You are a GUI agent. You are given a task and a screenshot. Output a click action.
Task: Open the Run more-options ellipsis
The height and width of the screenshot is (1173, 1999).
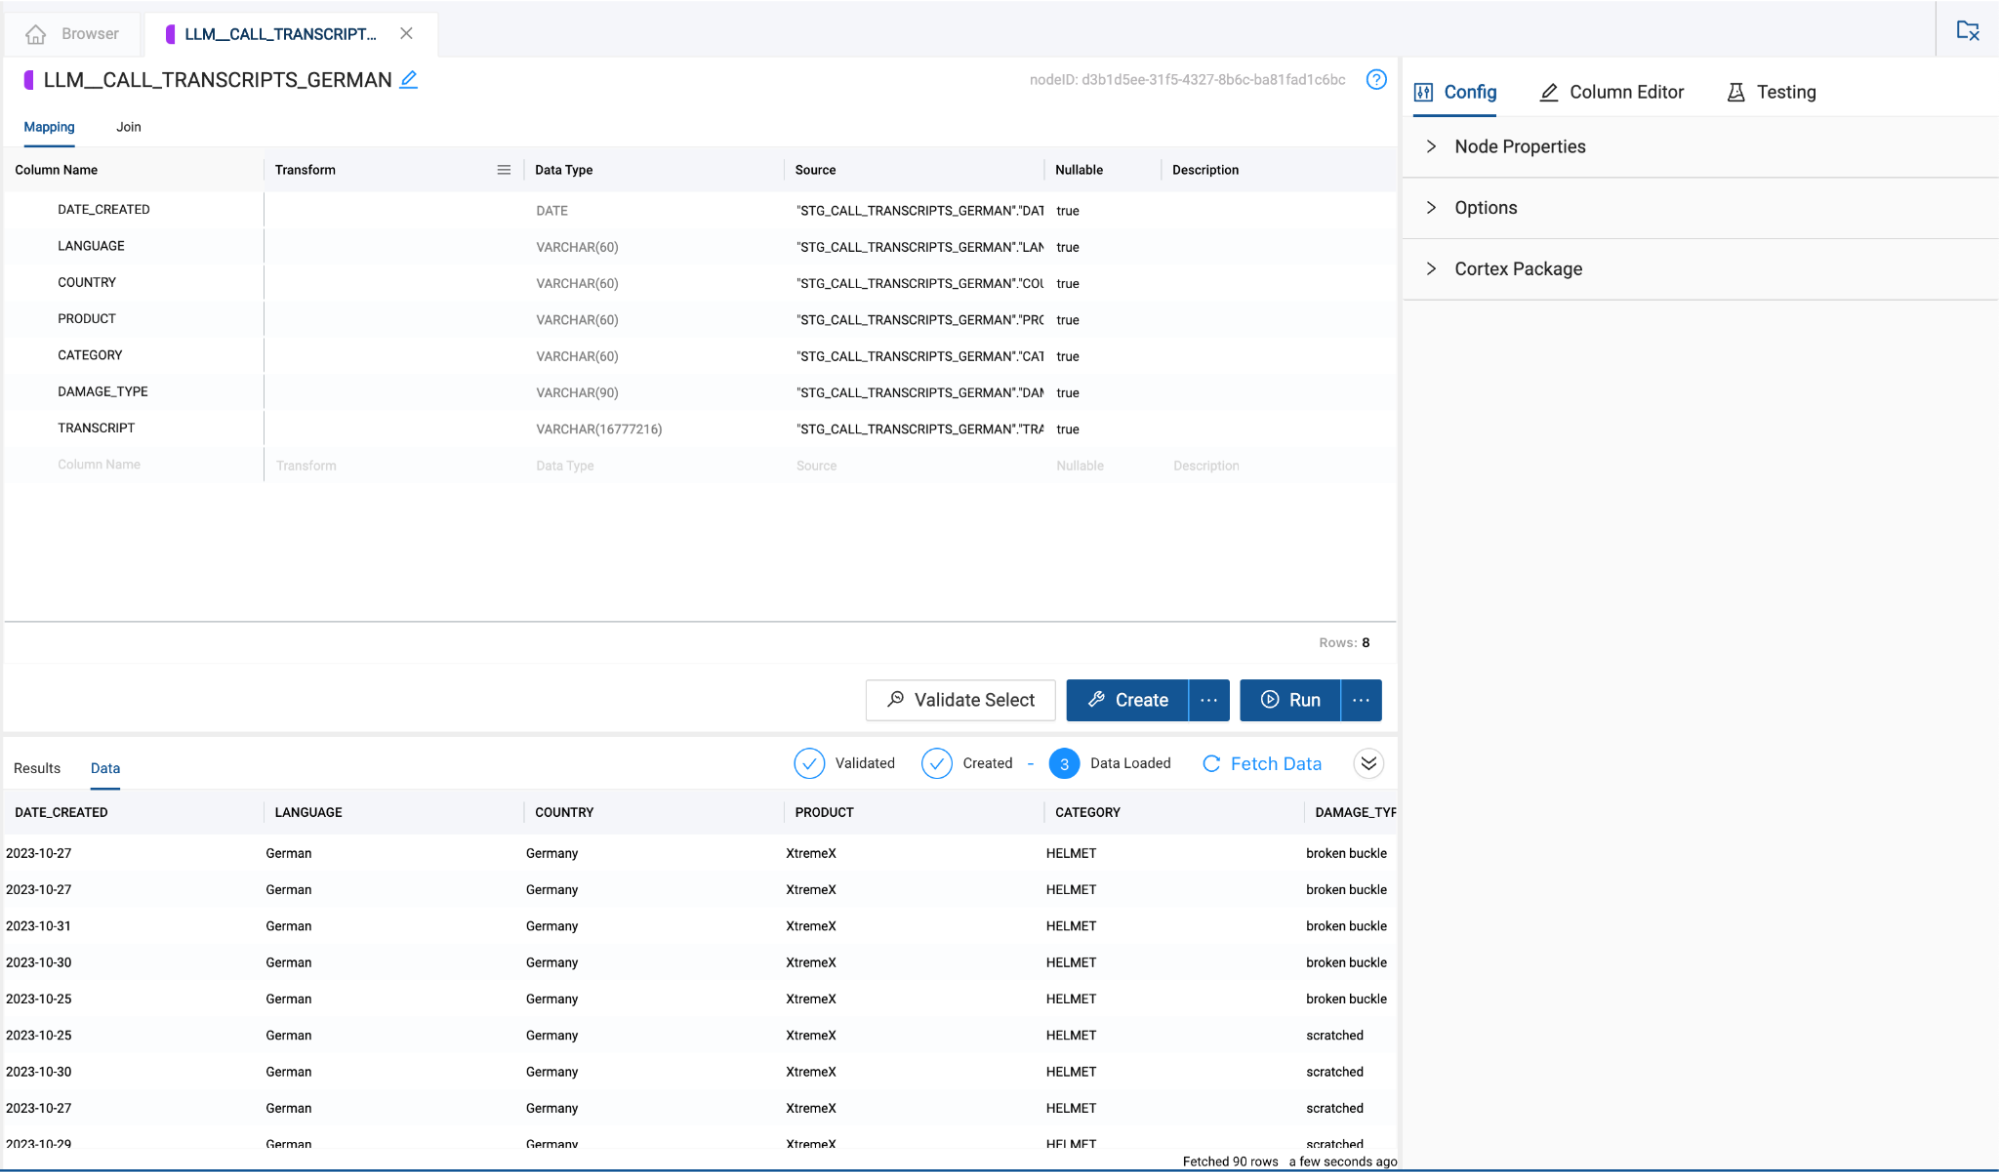coord(1361,700)
